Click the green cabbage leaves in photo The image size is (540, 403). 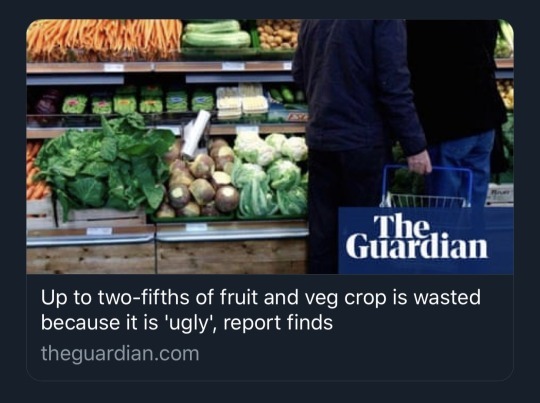coord(105,164)
